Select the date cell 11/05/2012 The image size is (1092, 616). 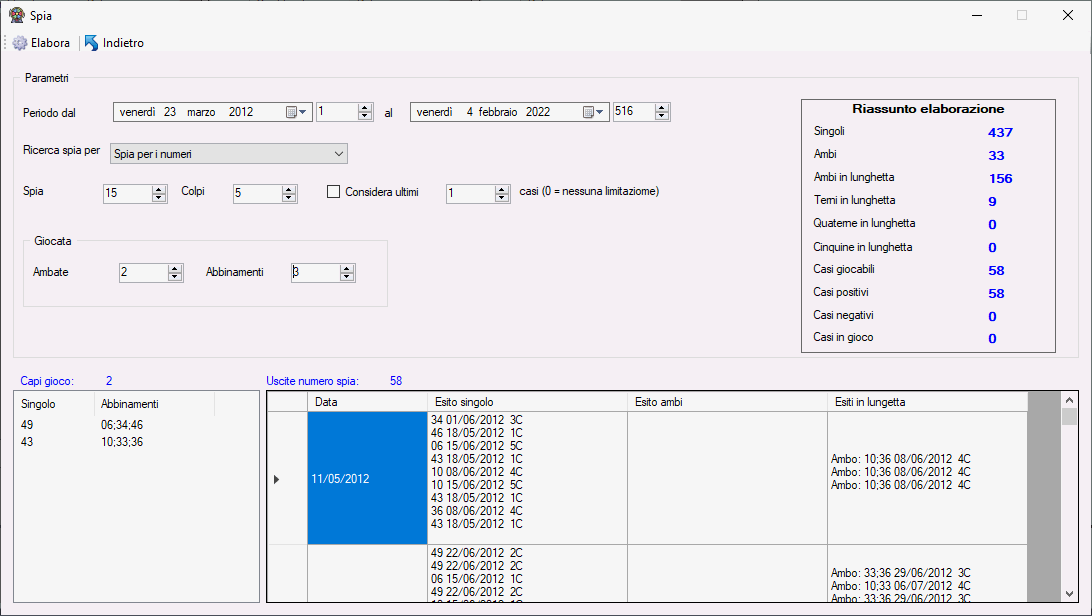tap(367, 478)
